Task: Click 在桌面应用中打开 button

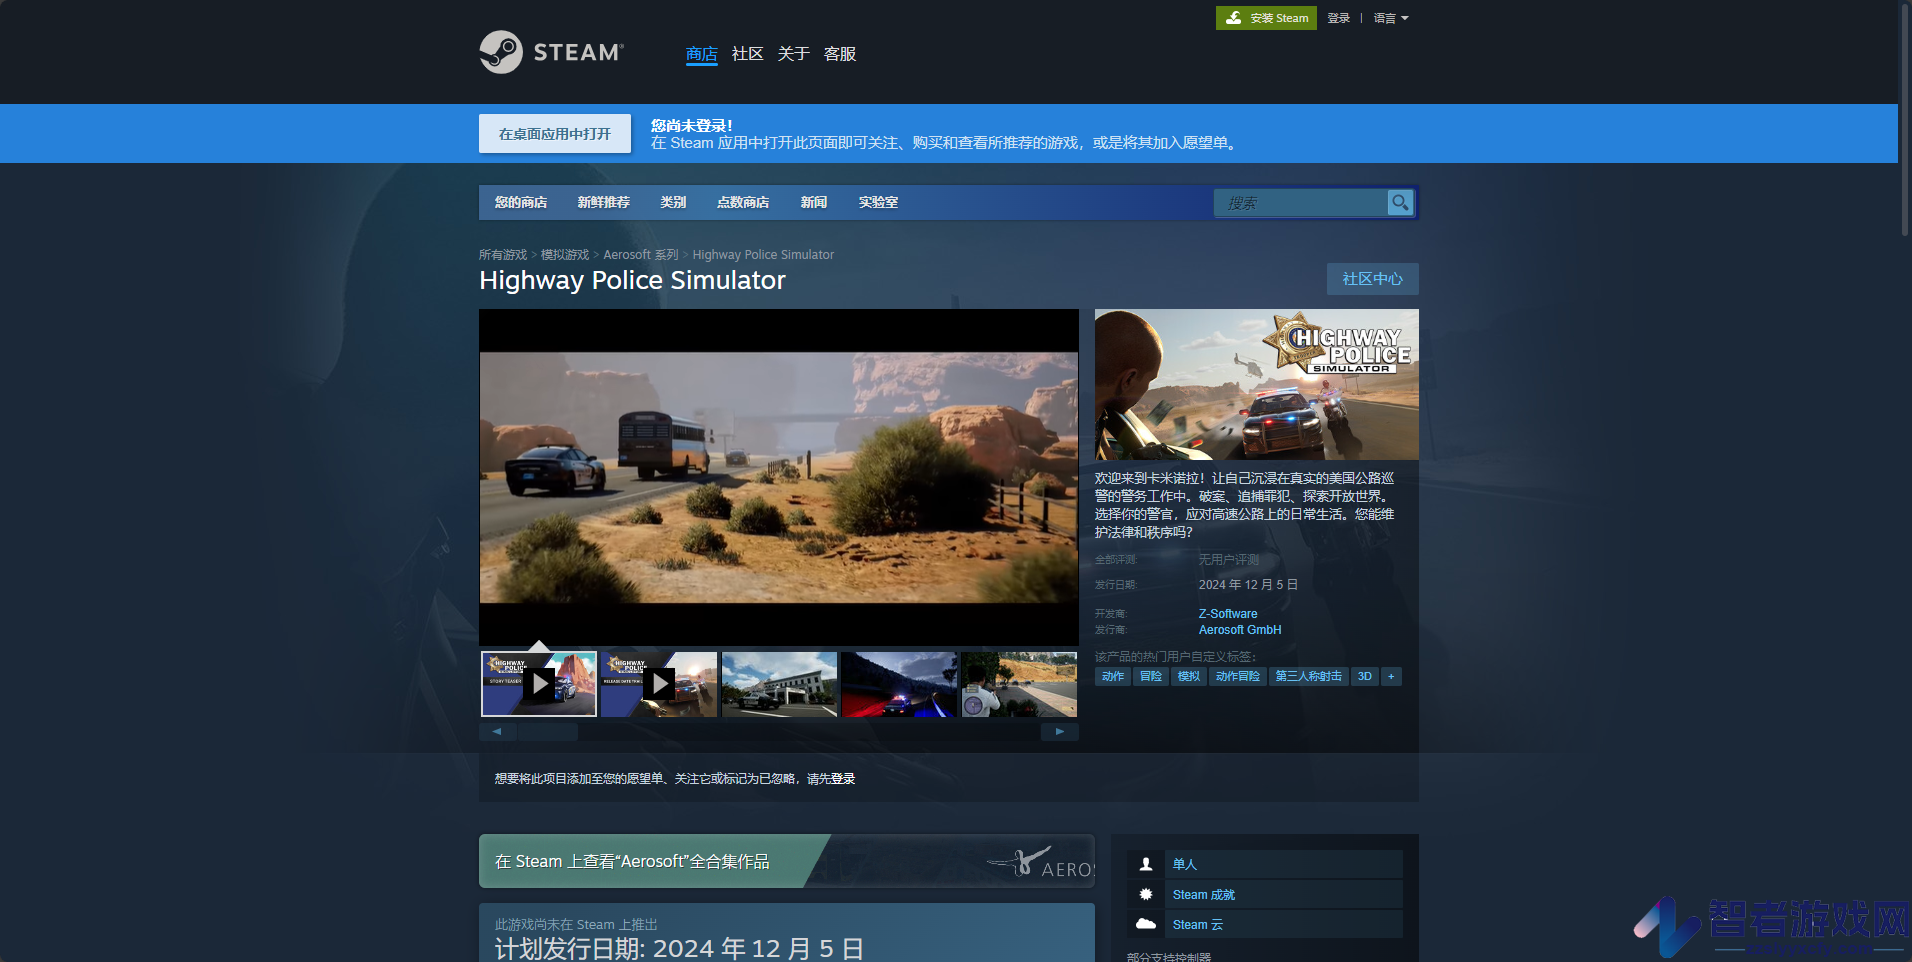Action: point(555,134)
